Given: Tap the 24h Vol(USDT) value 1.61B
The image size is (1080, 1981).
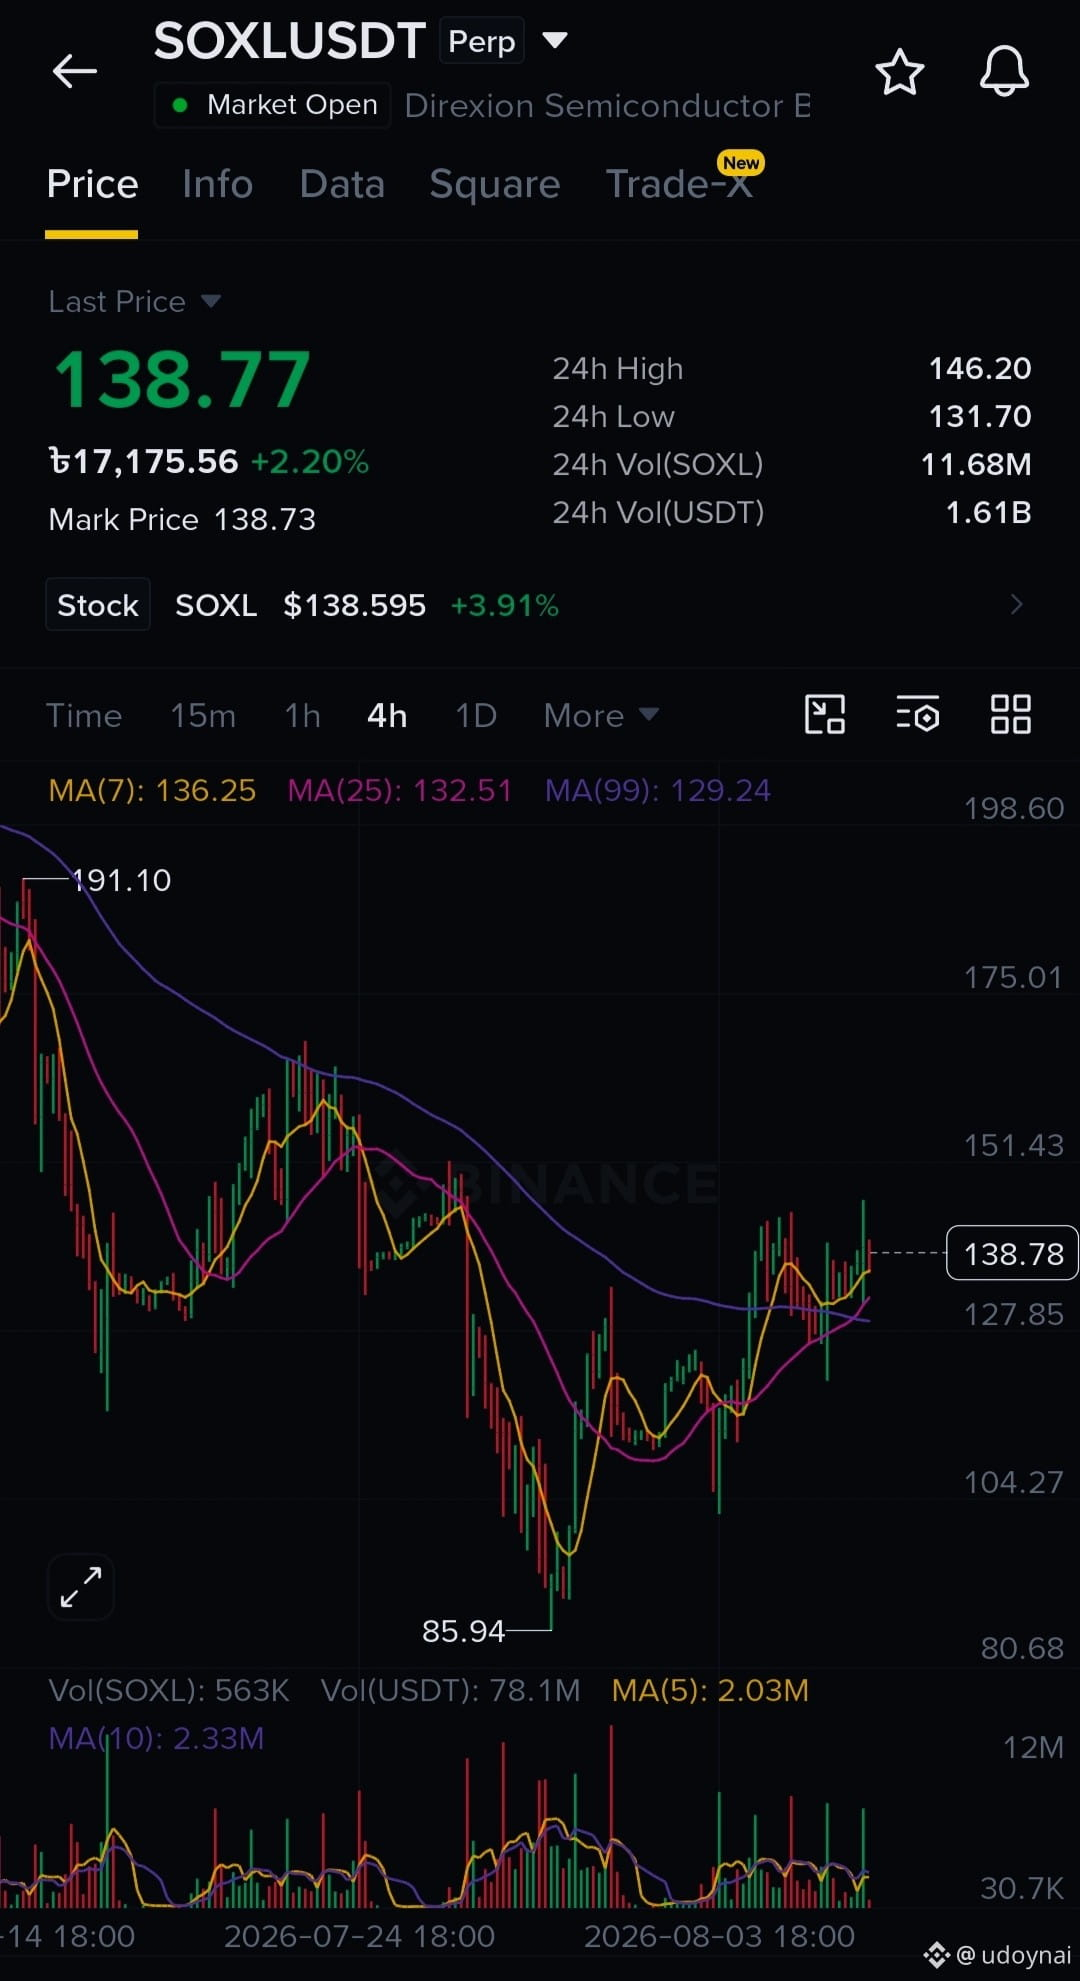Looking at the screenshot, I should coord(989,512).
